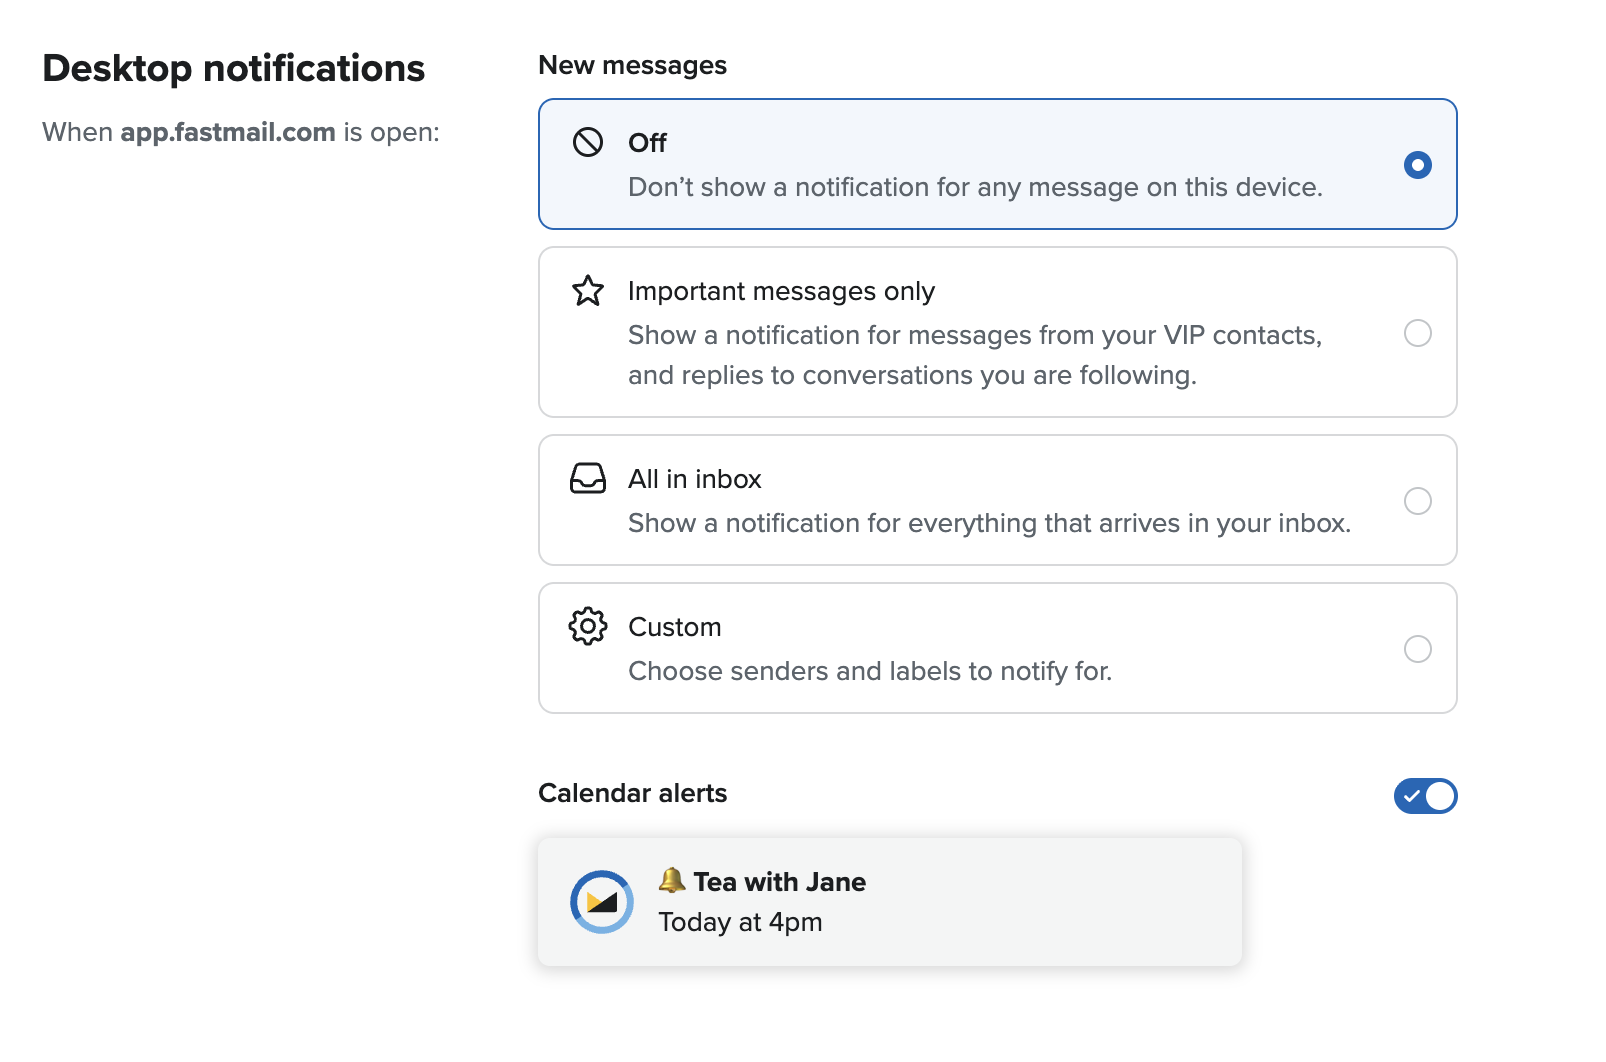The image size is (1606, 1062).
Task: Click the inbox tray icon
Action: (588, 478)
